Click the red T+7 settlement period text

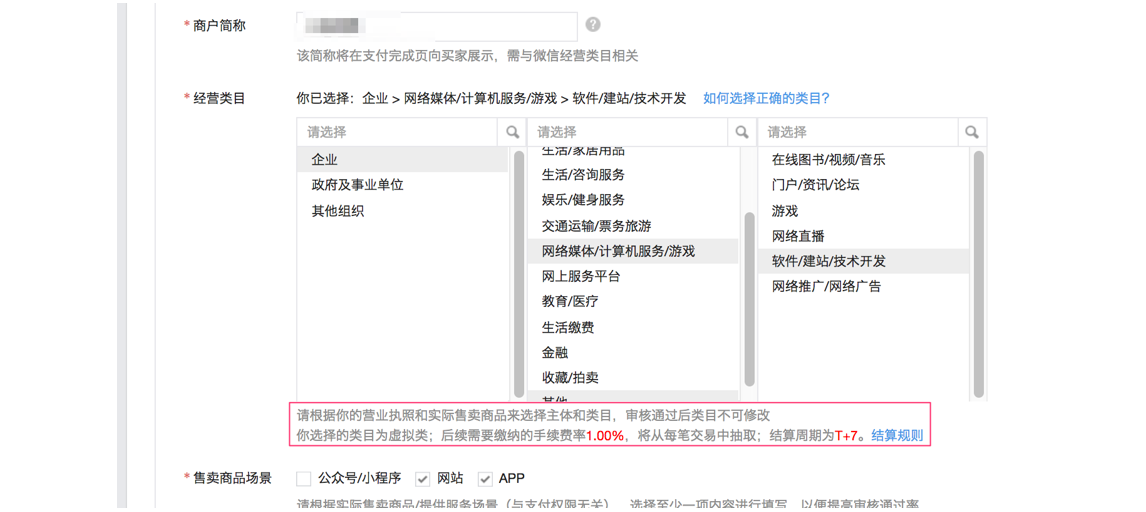tap(846, 436)
